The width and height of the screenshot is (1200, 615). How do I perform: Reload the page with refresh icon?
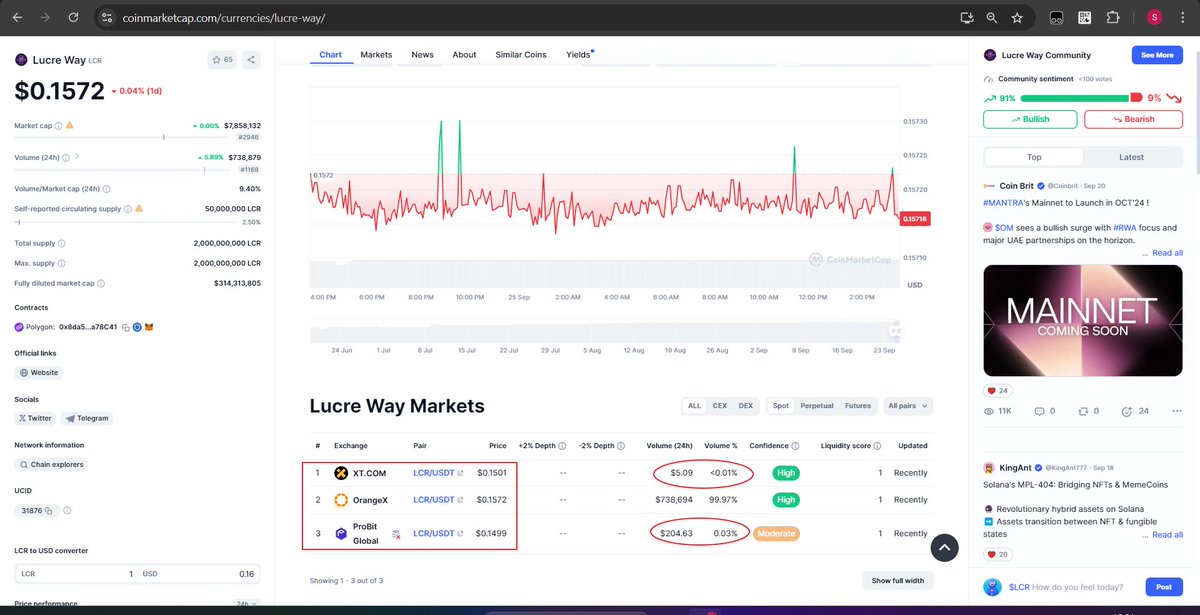pyautogui.click(x=72, y=18)
